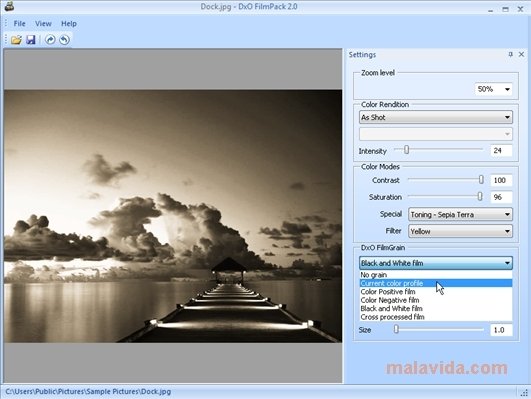Click the Contrast slider handle

pos(481,180)
